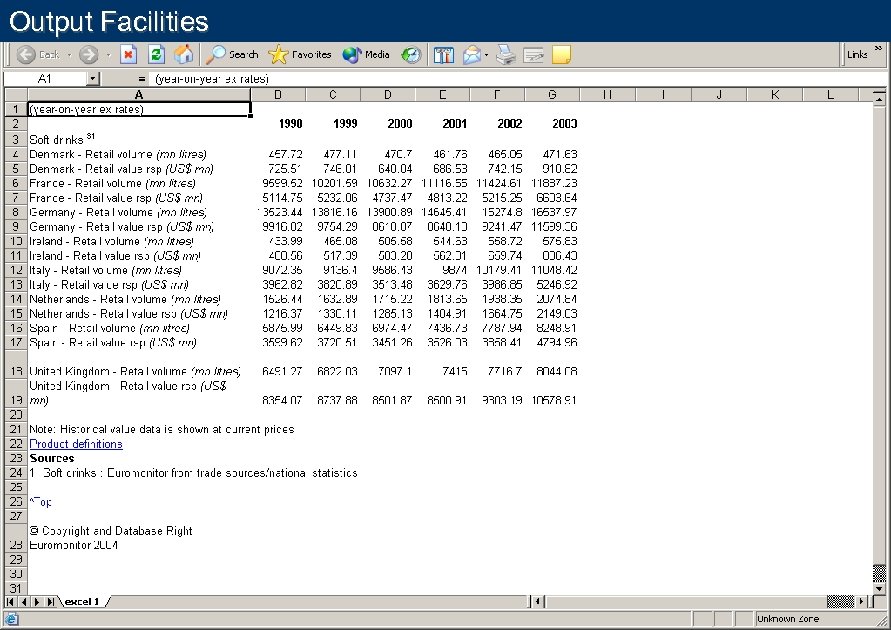The width and height of the screenshot is (891, 630).
Task: Click the Internet Explorer status bar icon
Action: (10, 618)
